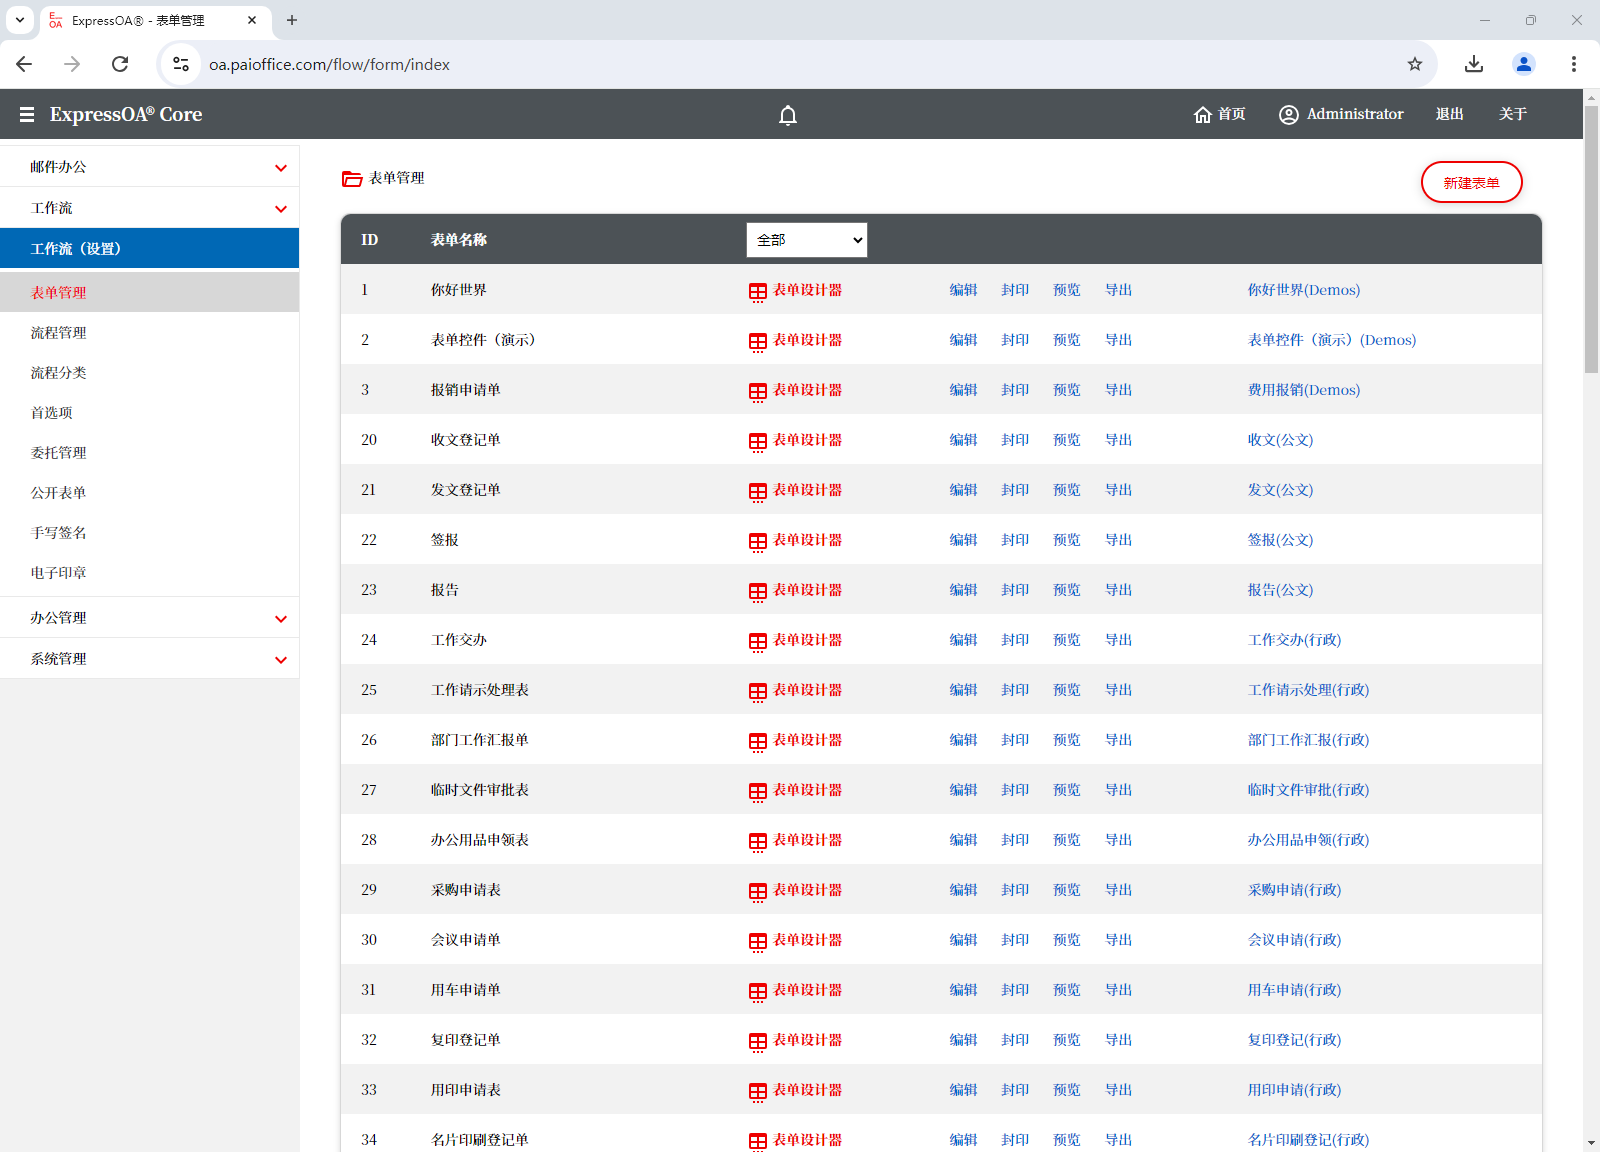Open 首选项 in the sidebar
The width and height of the screenshot is (1600, 1152).
coord(52,413)
